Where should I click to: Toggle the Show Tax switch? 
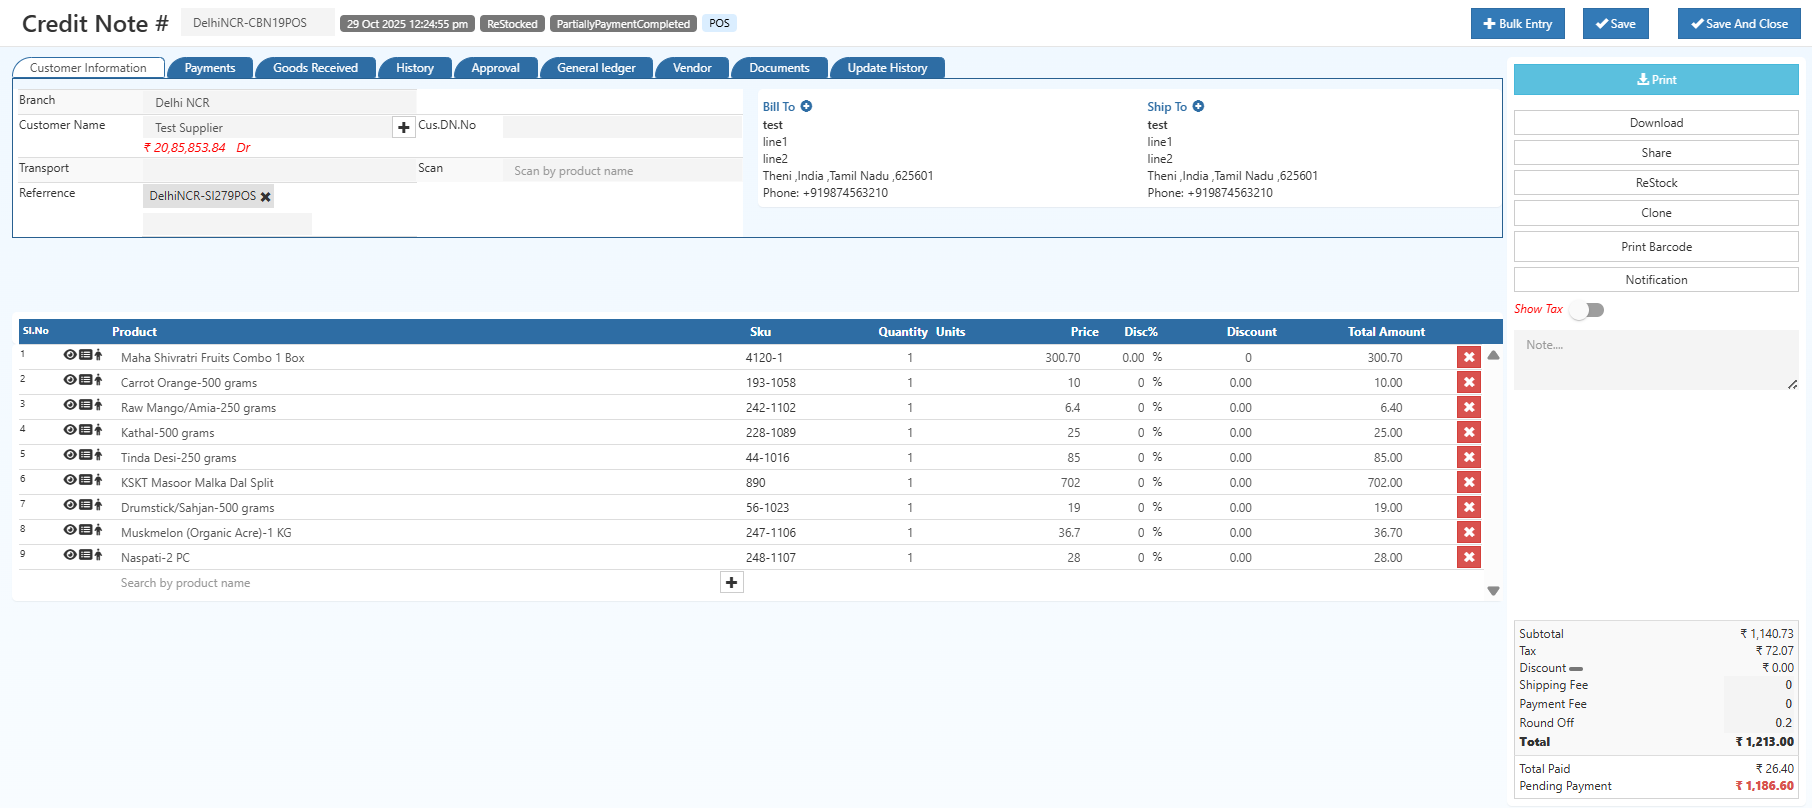click(1587, 310)
